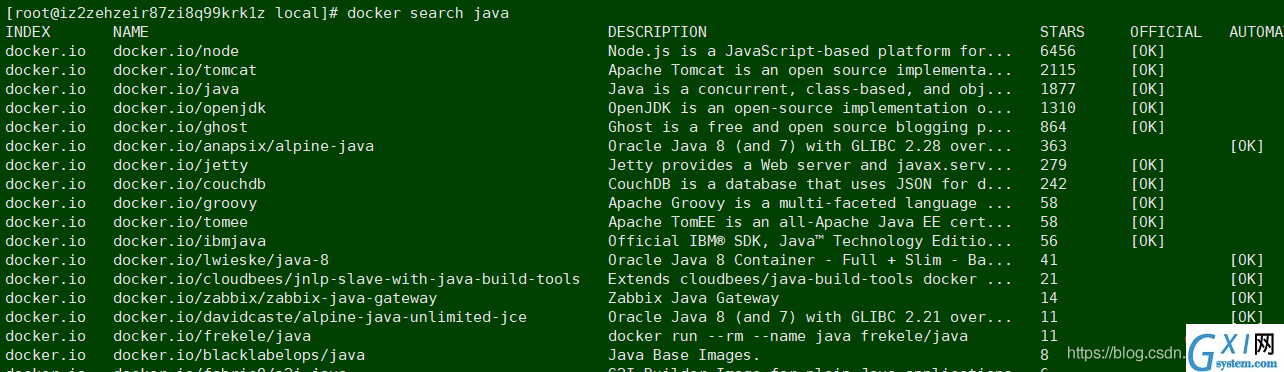The image size is (1284, 372).
Task: Click the docker.io/tomcat image name
Action: (185, 70)
